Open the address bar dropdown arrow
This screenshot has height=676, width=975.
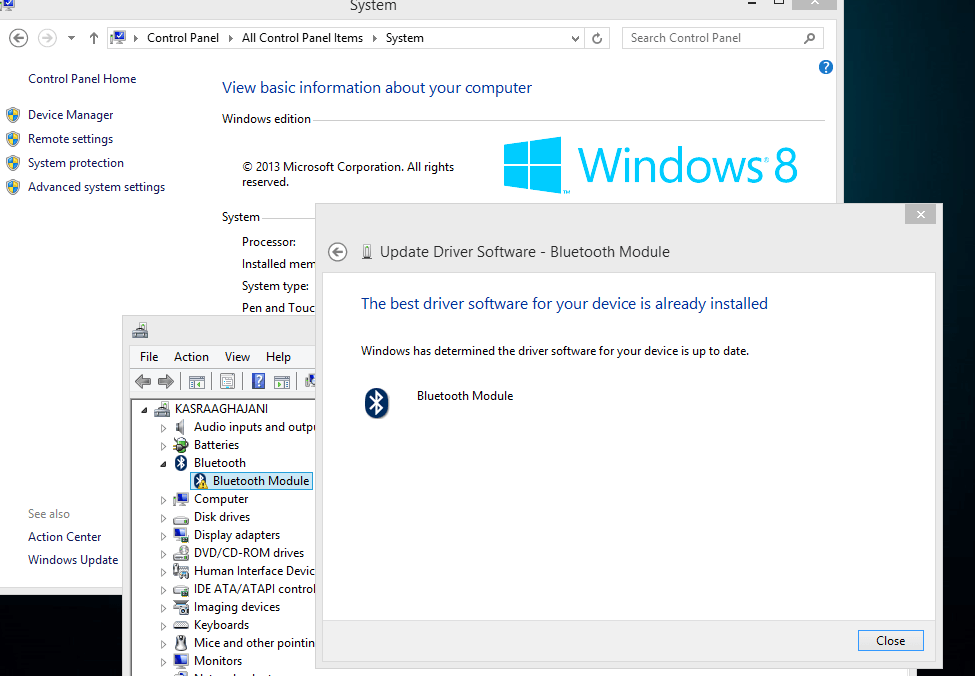point(574,37)
